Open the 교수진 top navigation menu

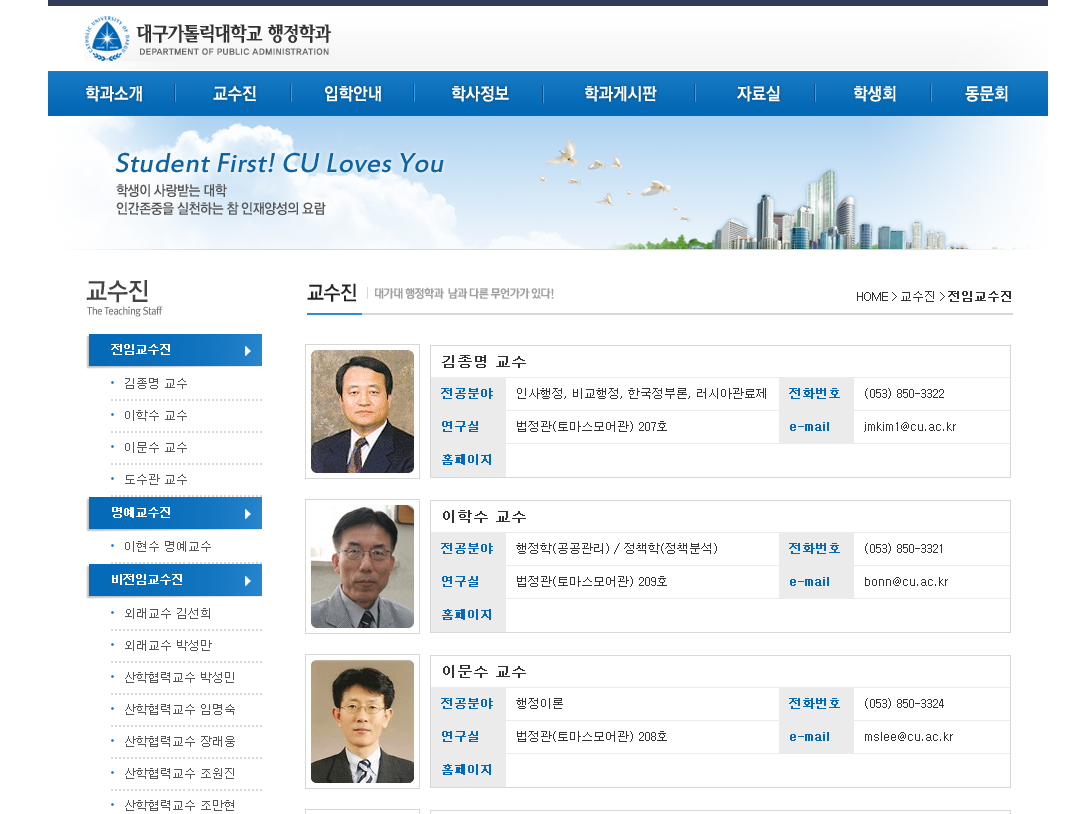click(x=235, y=93)
